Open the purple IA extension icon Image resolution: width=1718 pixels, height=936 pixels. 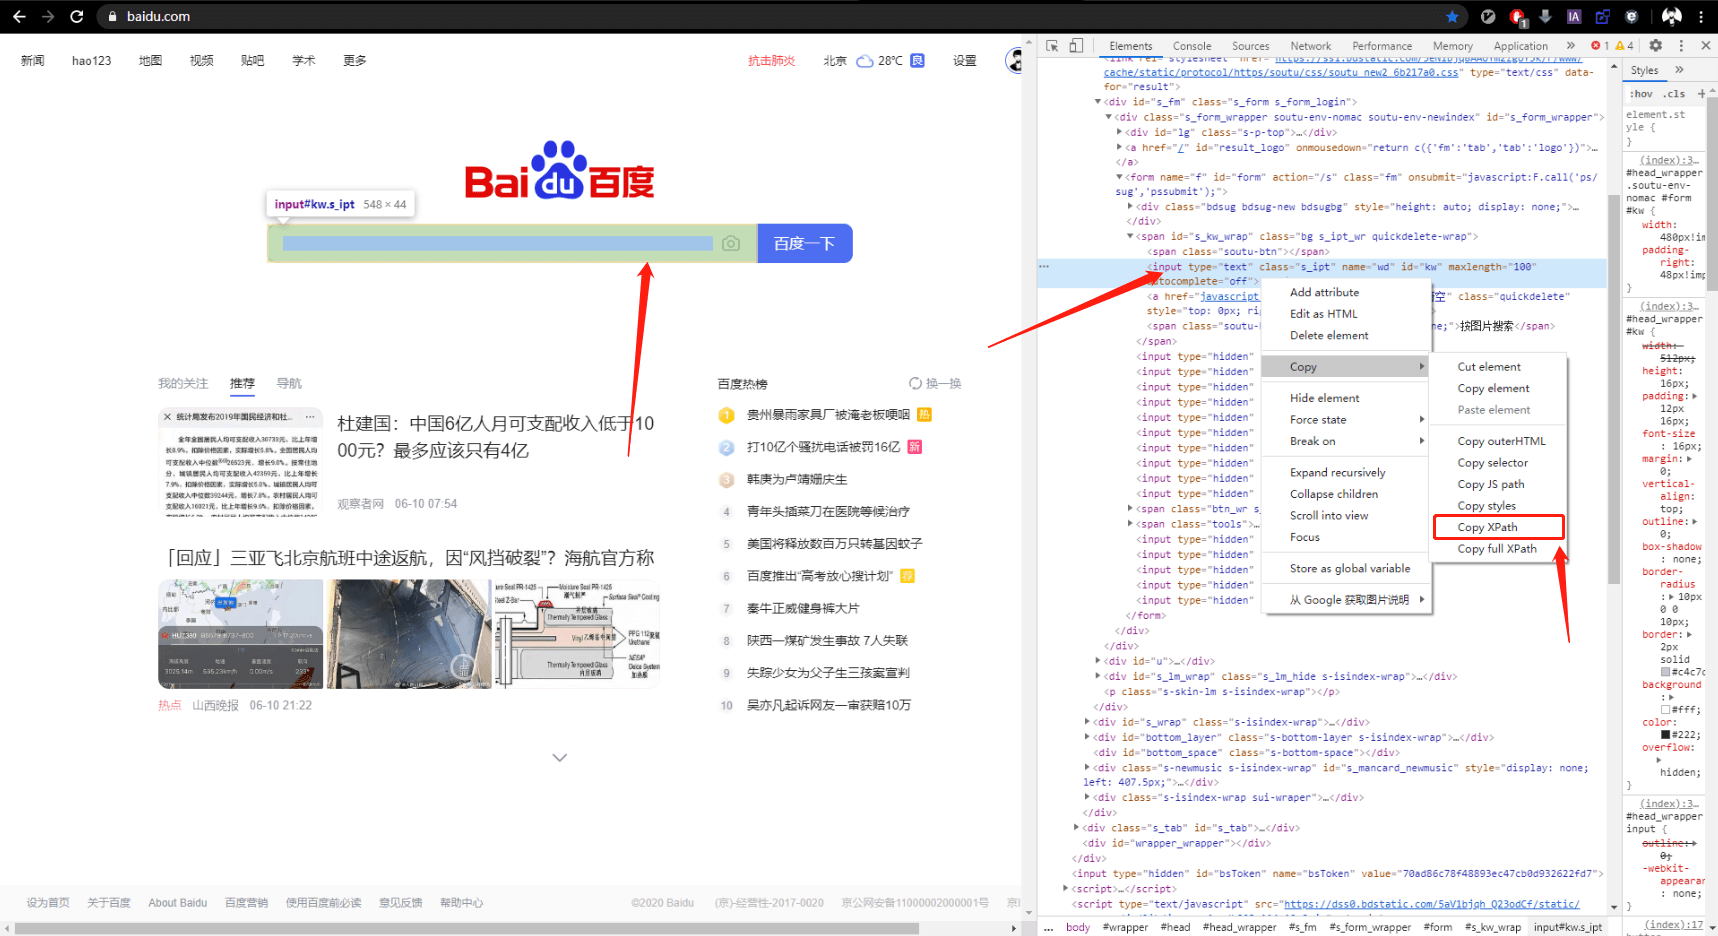coord(1574,16)
